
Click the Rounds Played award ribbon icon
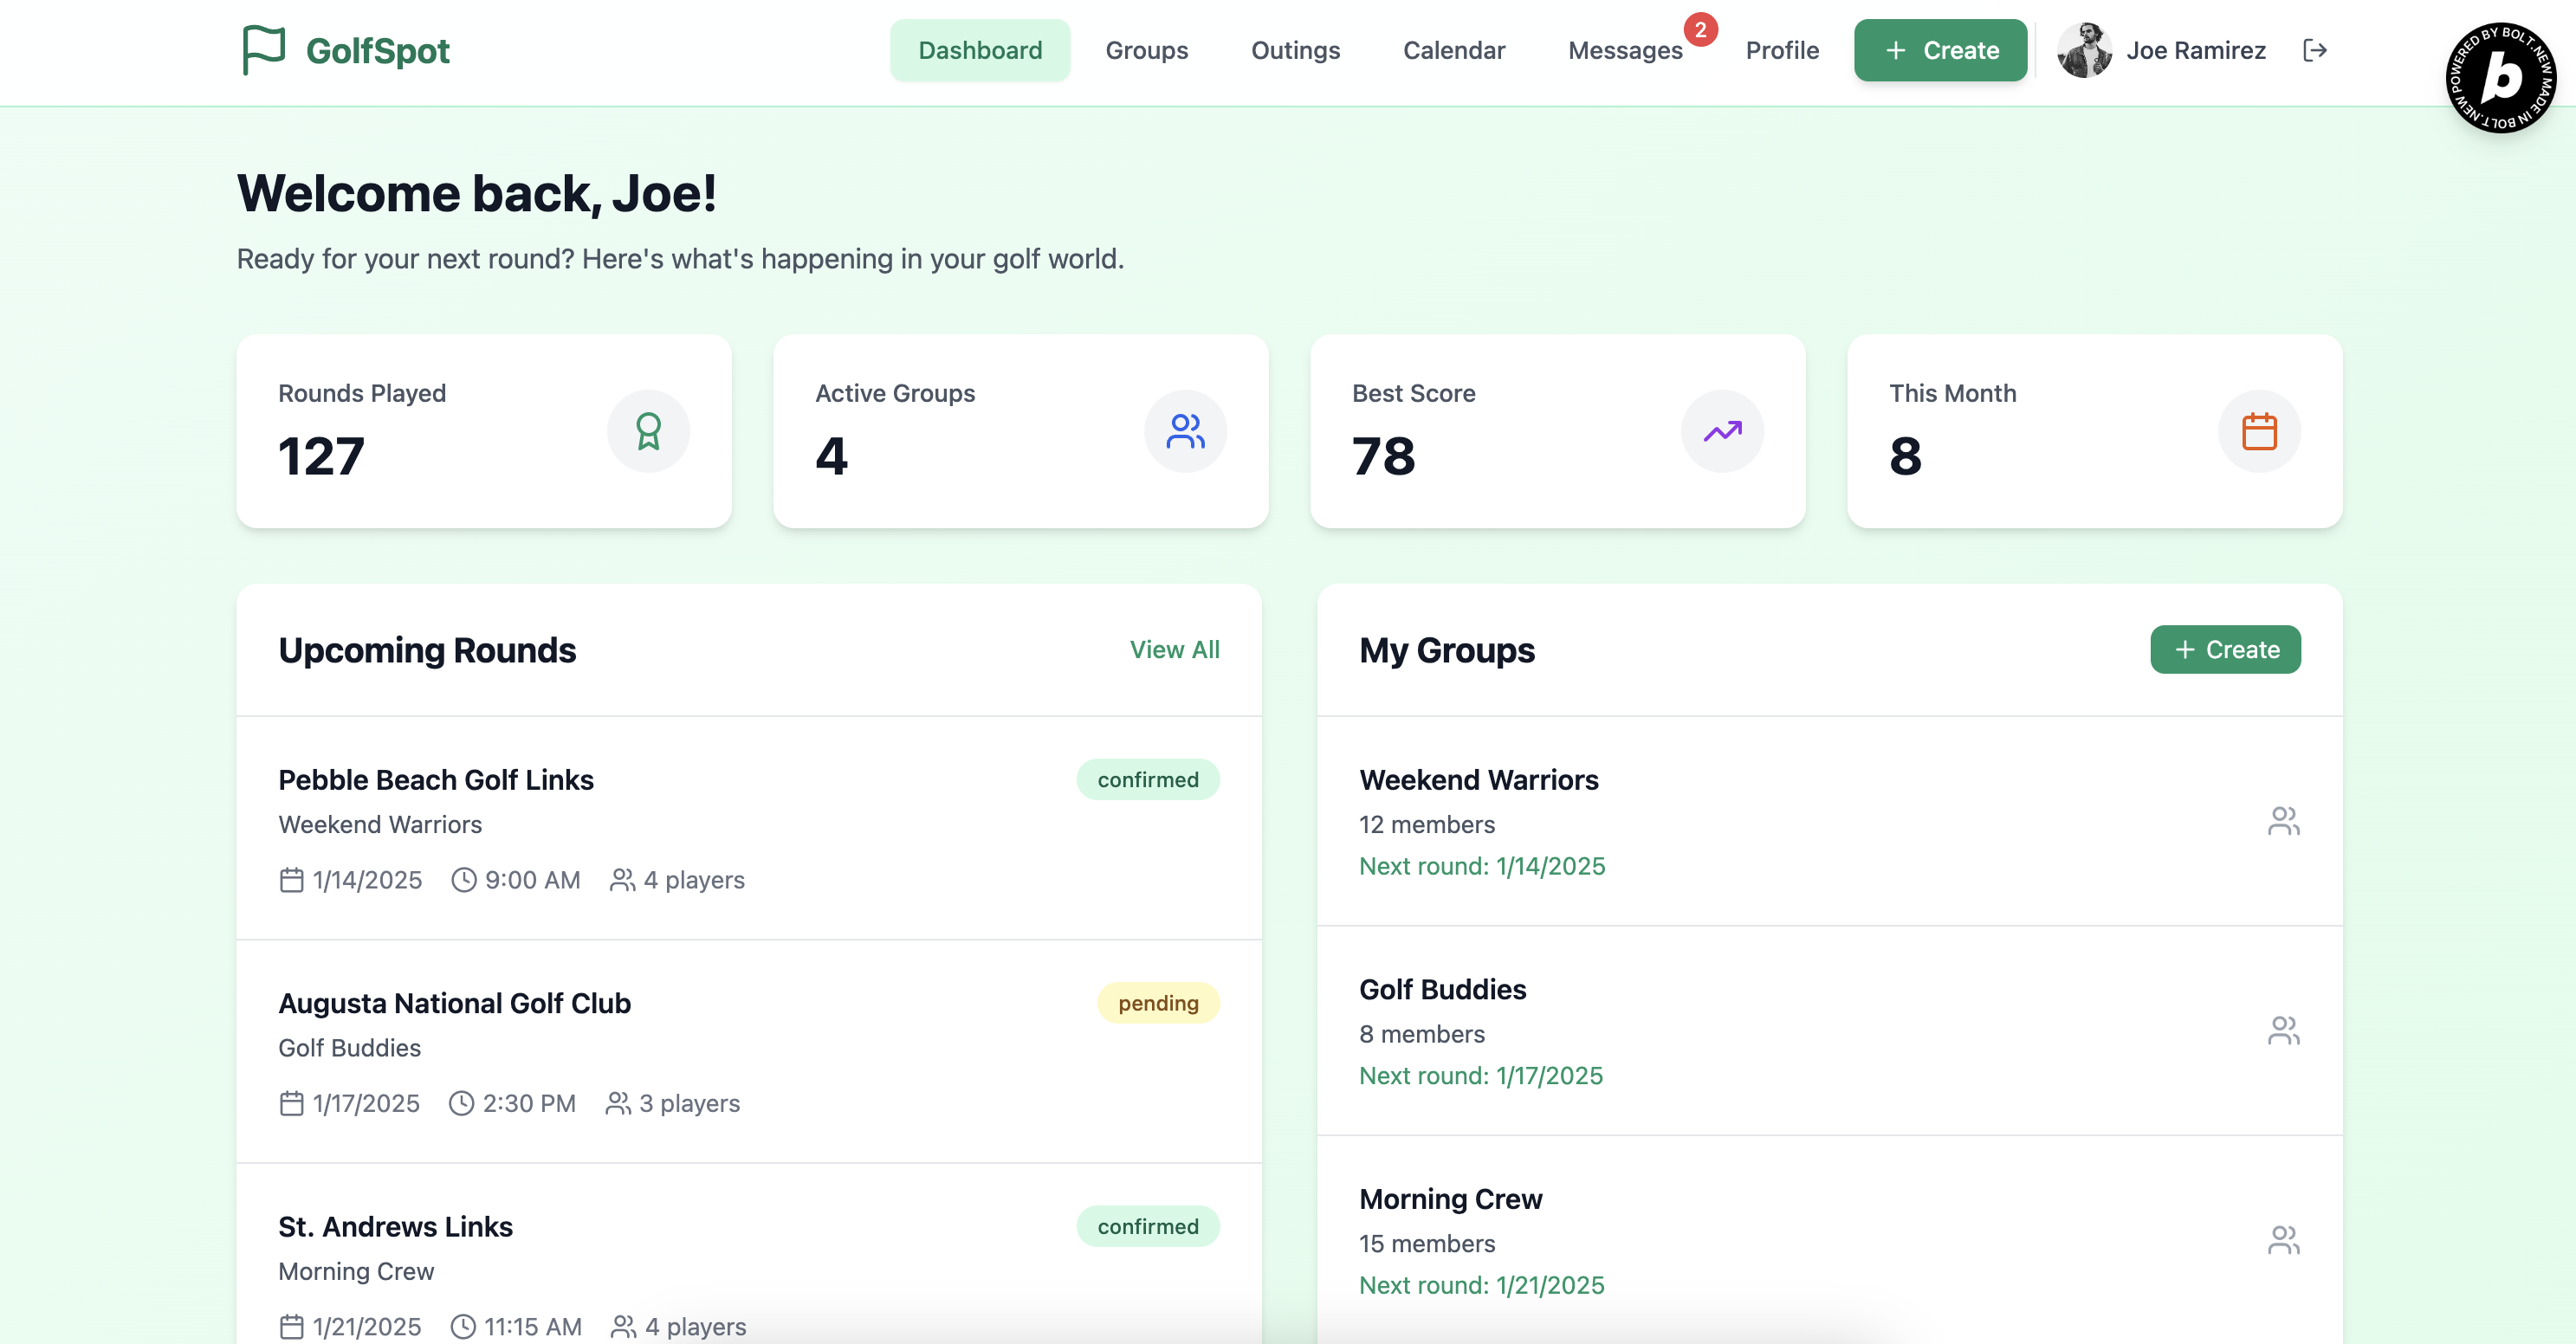tap(648, 431)
